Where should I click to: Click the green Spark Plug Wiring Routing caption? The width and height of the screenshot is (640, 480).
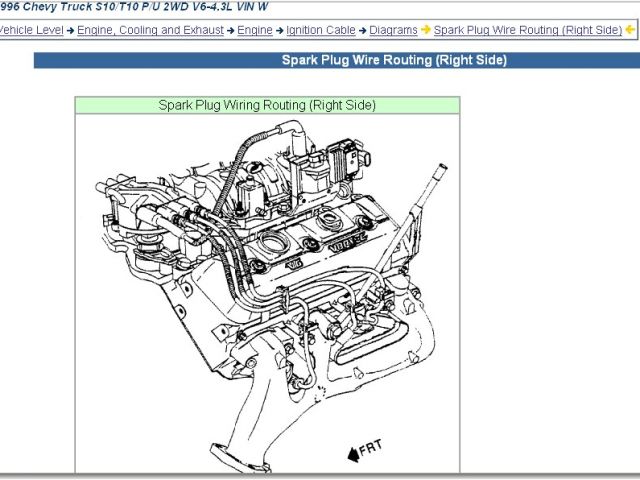267,104
